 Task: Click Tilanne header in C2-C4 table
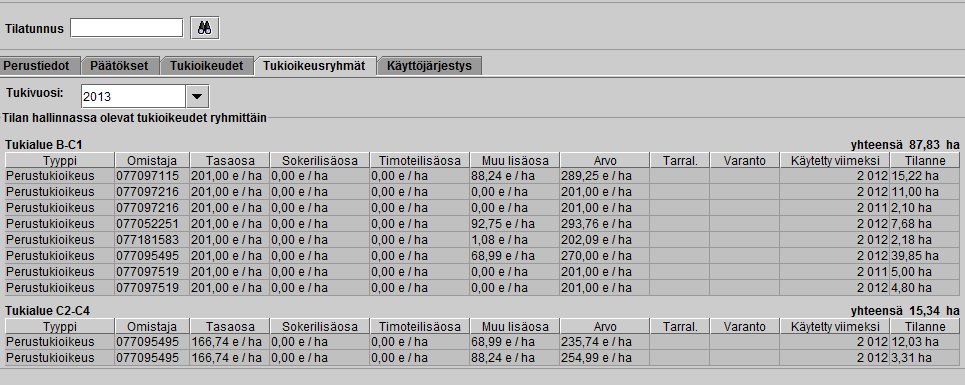tap(925, 327)
